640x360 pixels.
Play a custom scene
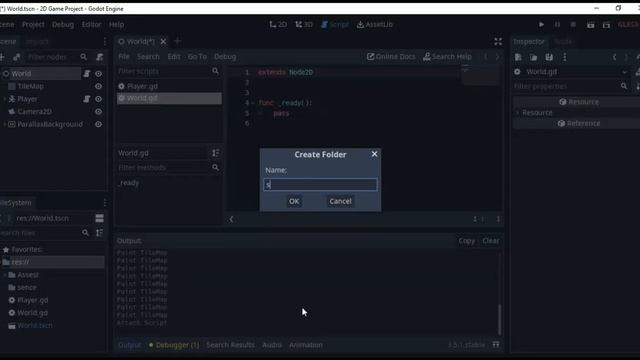[x=606, y=25]
